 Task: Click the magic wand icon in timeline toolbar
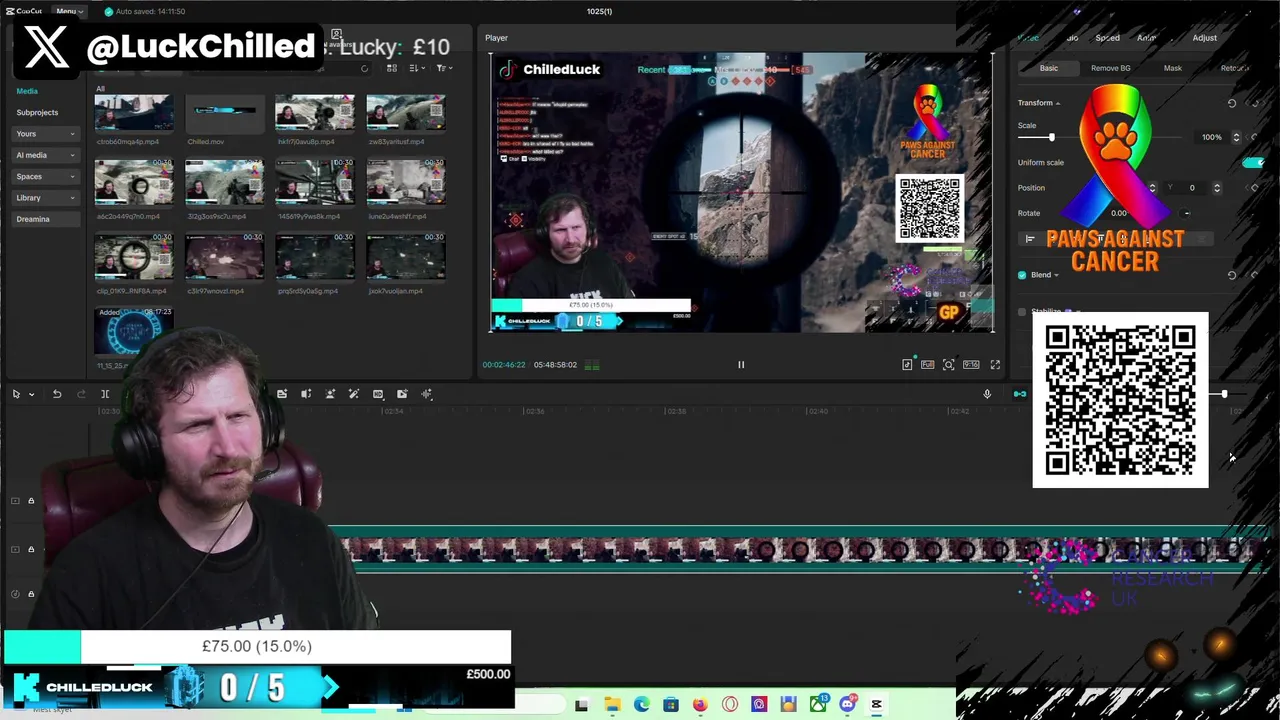point(354,394)
